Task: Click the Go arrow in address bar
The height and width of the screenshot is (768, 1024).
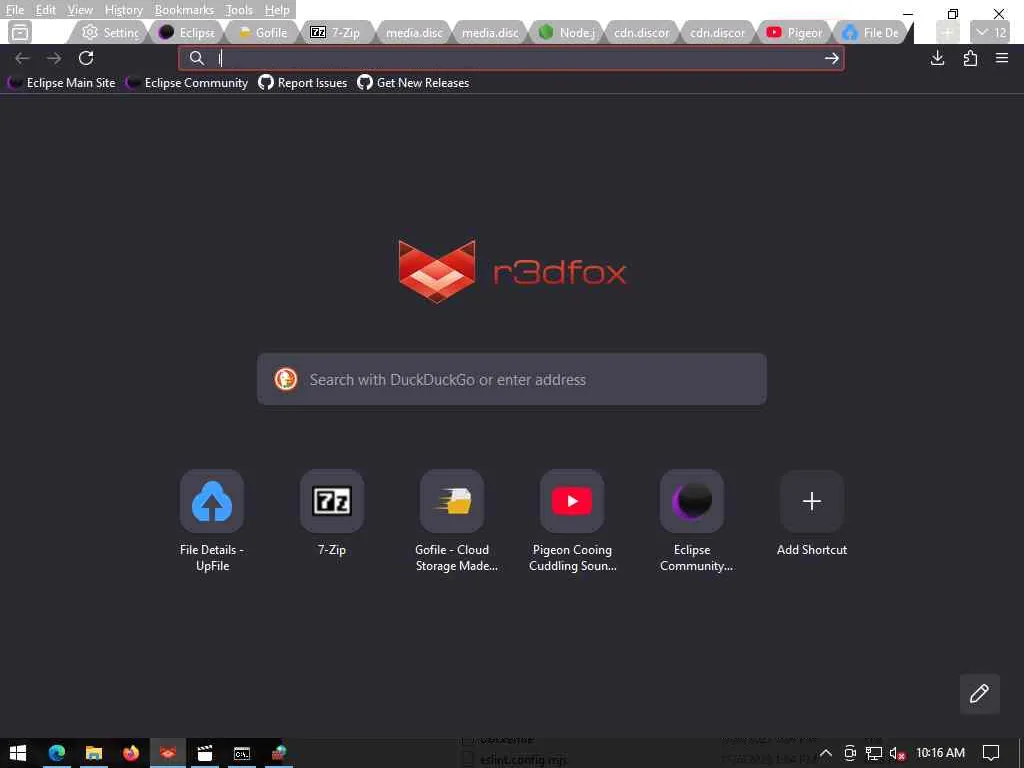Action: coord(831,58)
